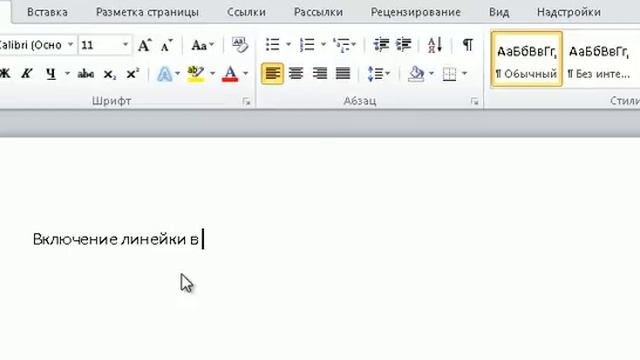Click the text Включение линейки в
Screen dimensions: 640x360
(116, 239)
